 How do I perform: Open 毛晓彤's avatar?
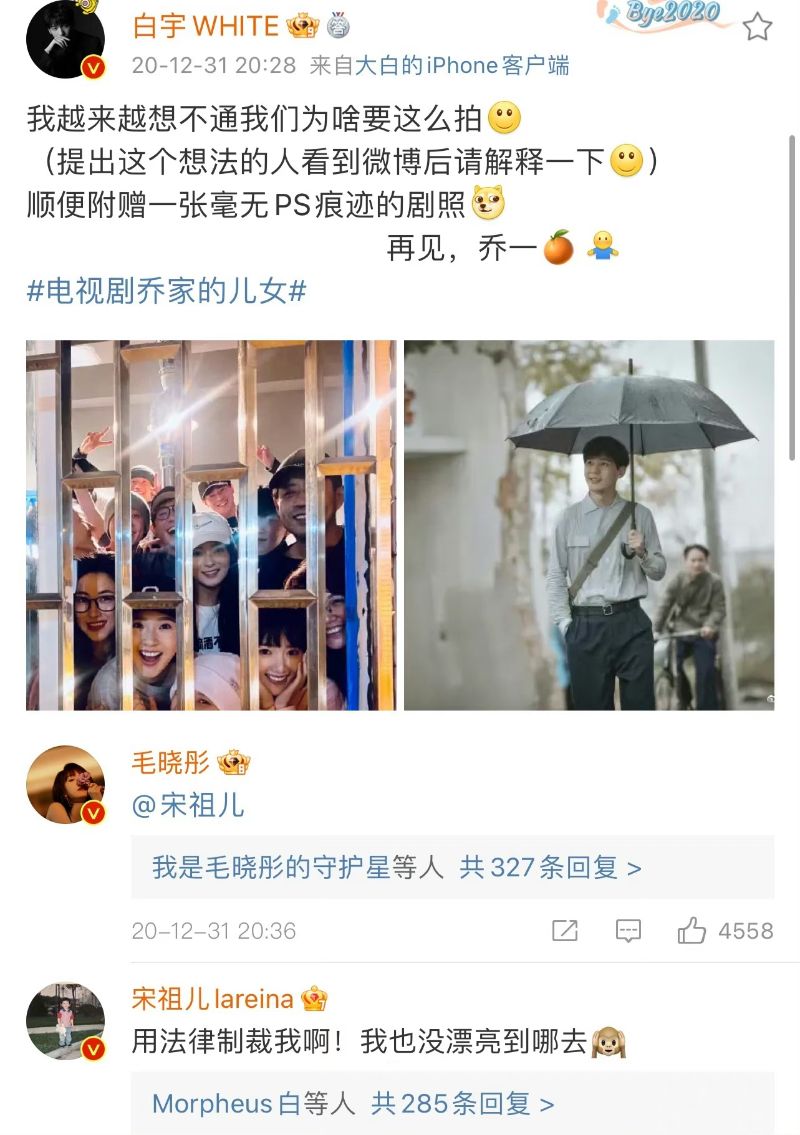click(65, 785)
